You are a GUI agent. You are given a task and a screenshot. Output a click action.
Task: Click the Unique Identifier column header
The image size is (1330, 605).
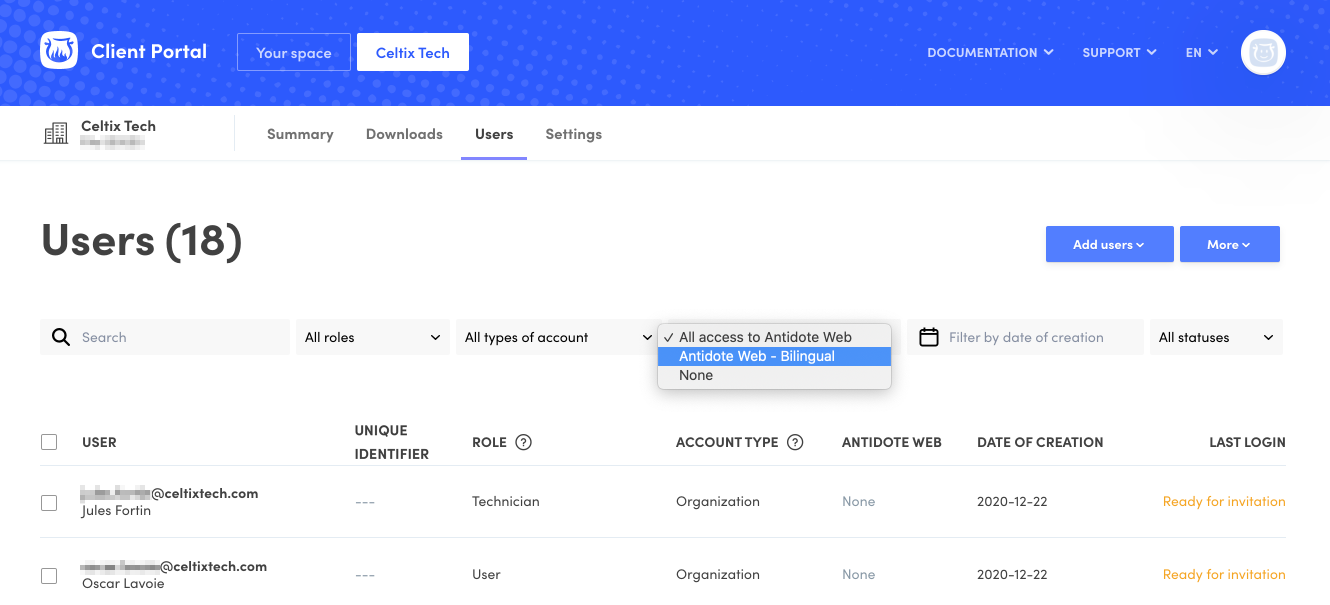392,442
